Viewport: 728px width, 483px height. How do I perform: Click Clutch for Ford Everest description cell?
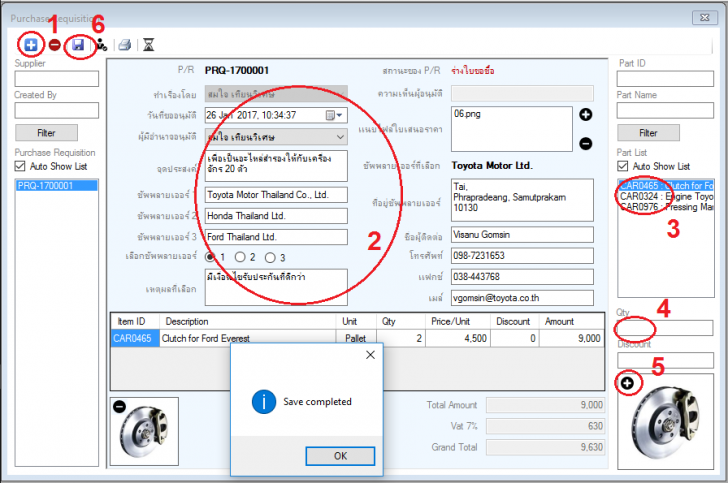coord(247,338)
